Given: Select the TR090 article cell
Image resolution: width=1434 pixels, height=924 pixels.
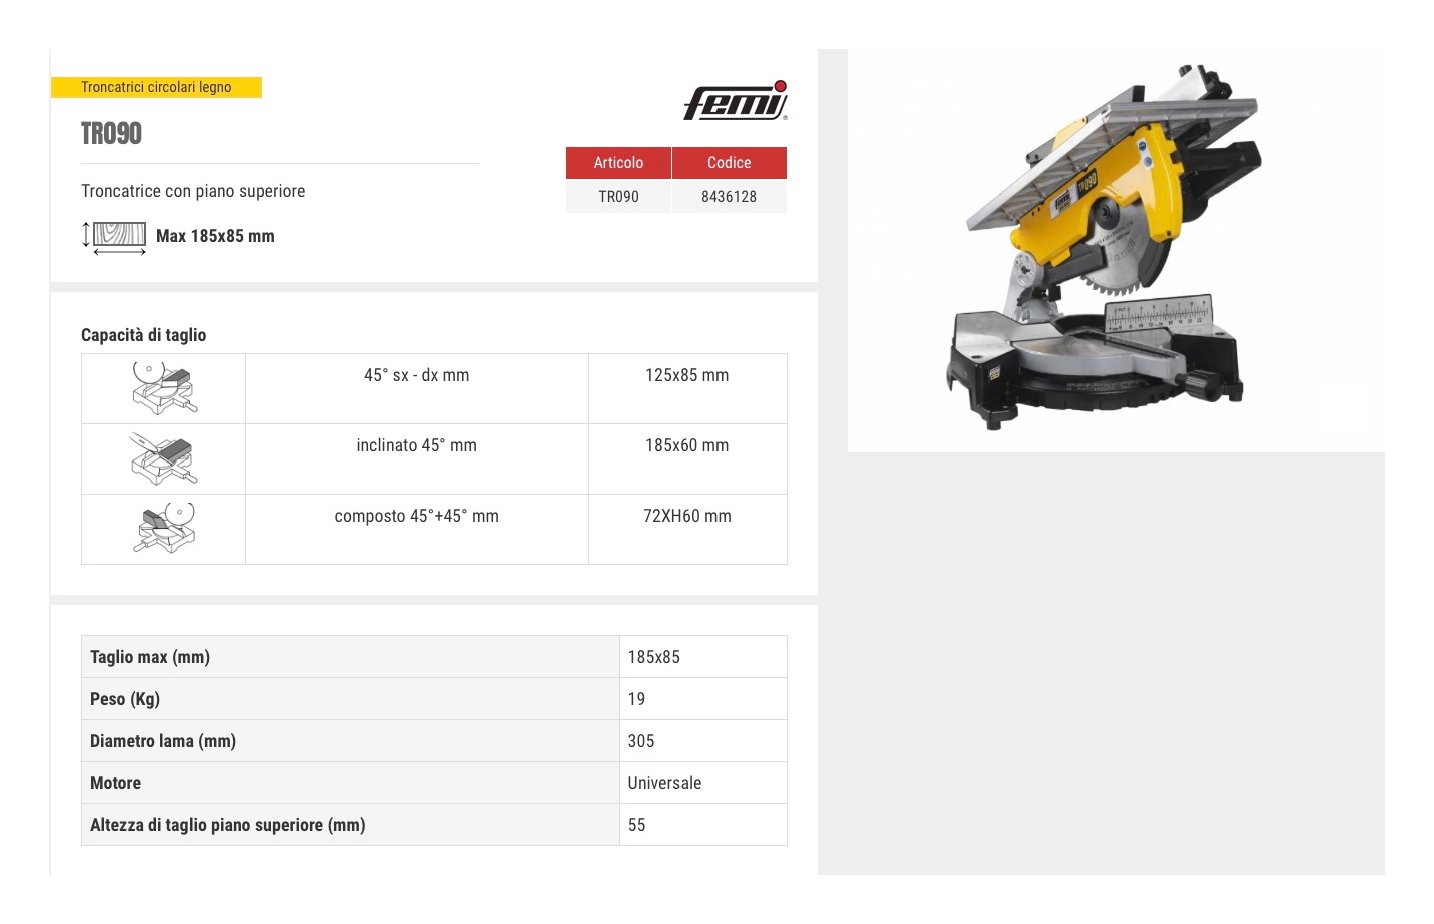Looking at the screenshot, I should coord(618,197).
